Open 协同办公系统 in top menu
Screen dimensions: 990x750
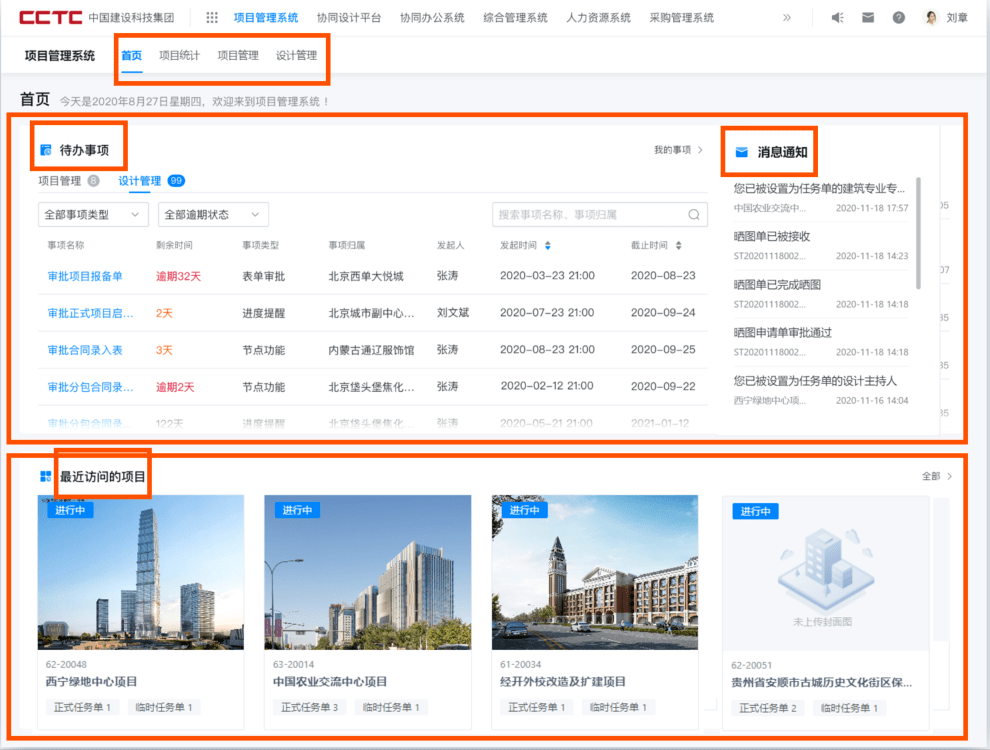point(432,18)
